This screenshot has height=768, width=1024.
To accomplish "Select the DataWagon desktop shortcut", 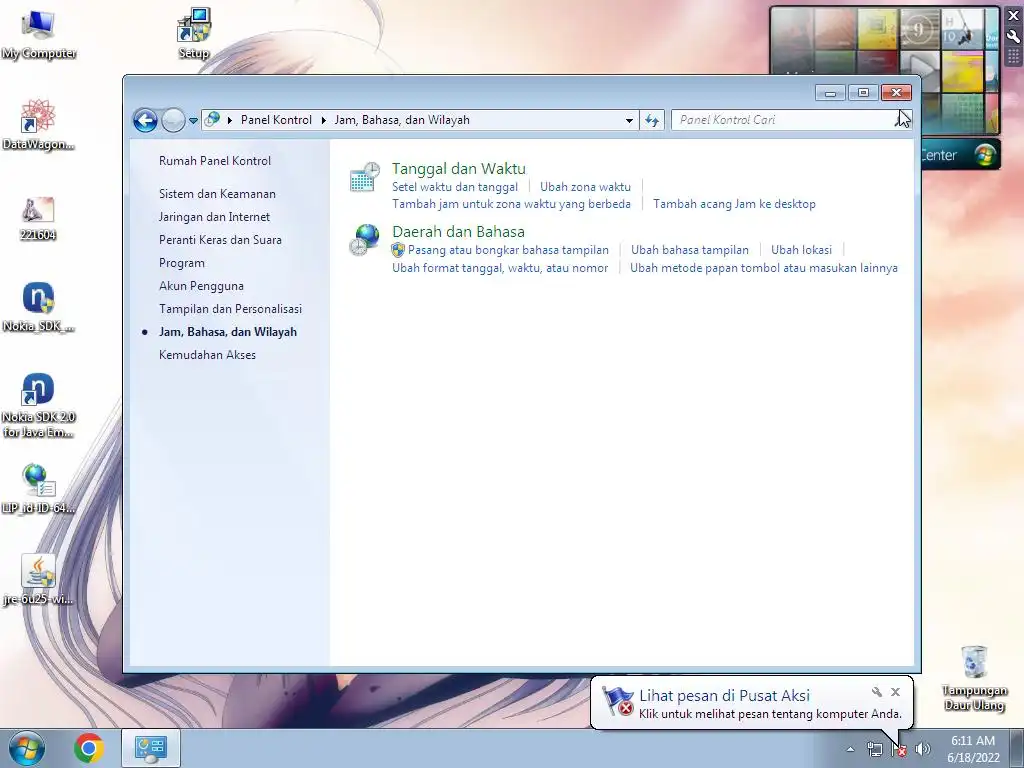I will coord(38,125).
